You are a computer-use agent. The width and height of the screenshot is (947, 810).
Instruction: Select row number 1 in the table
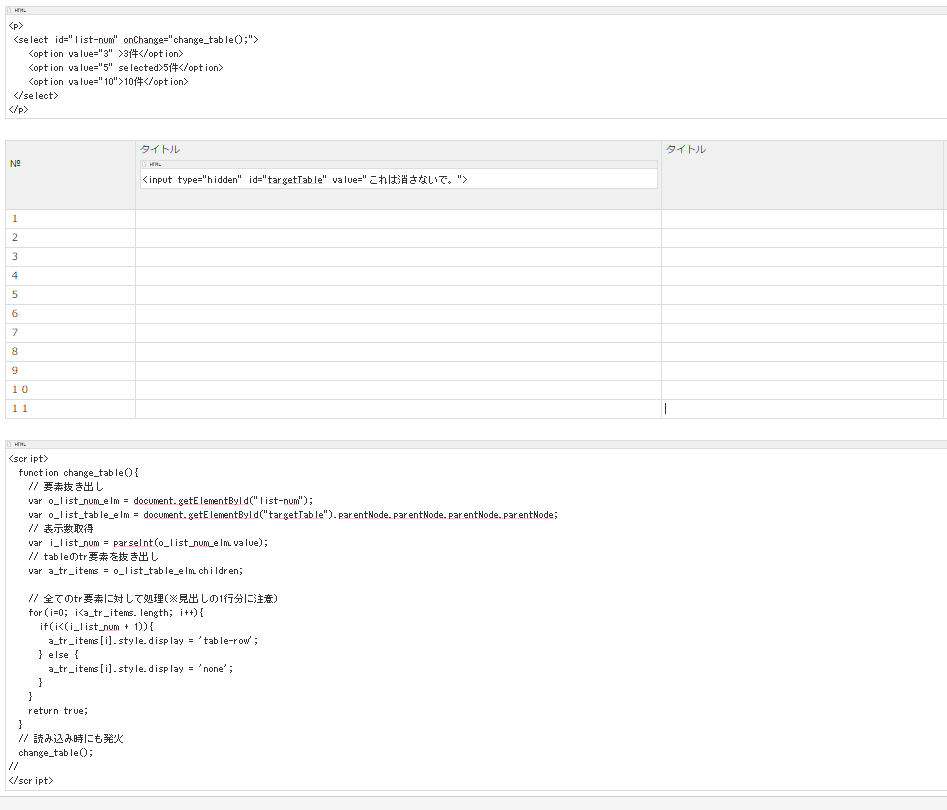pyautogui.click(x=14, y=218)
